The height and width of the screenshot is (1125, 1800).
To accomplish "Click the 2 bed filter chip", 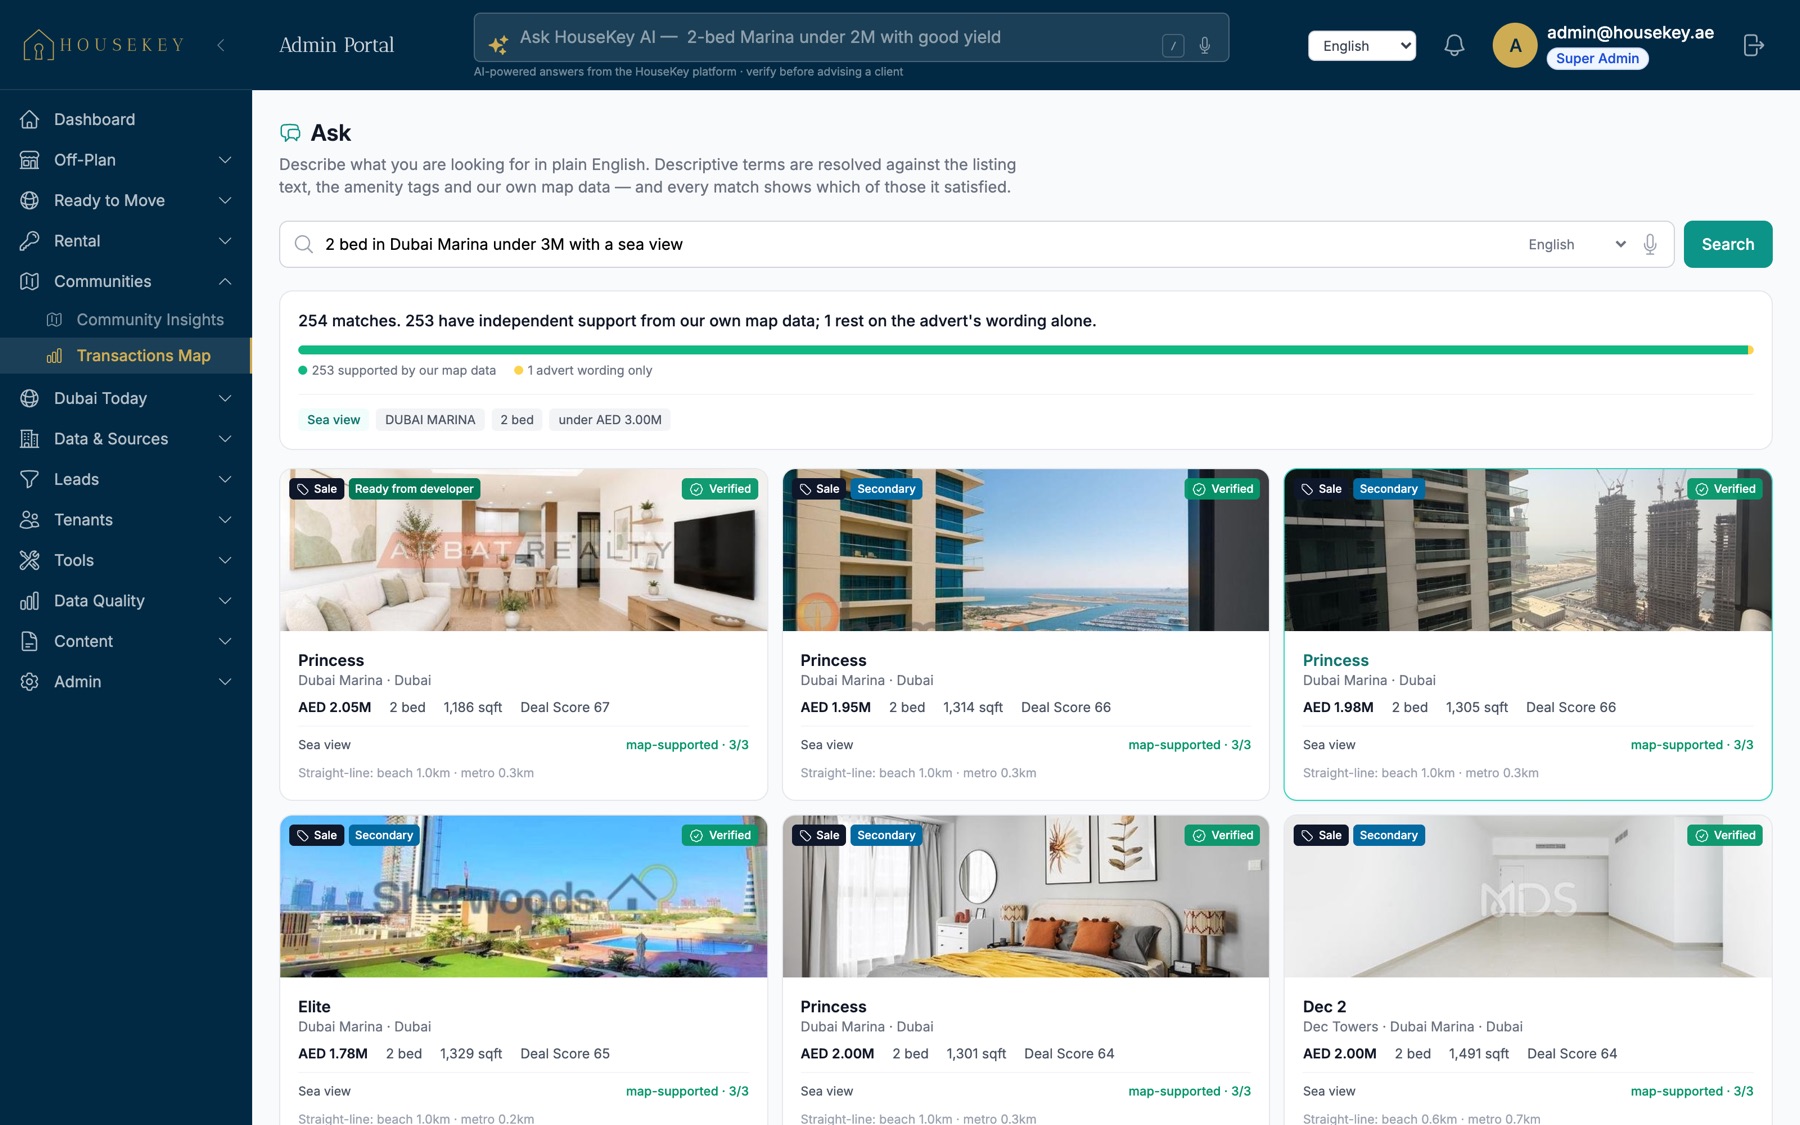I will pyautogui.click(x=517, y=420).
